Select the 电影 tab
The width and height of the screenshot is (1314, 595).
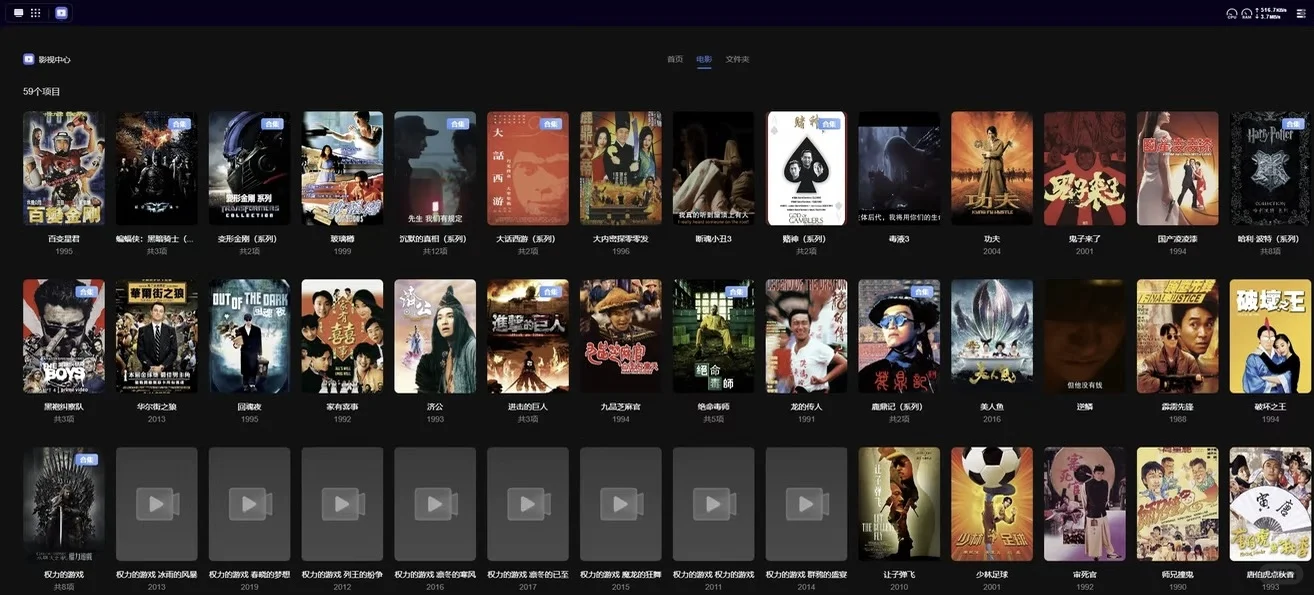[x=704, y=59]
